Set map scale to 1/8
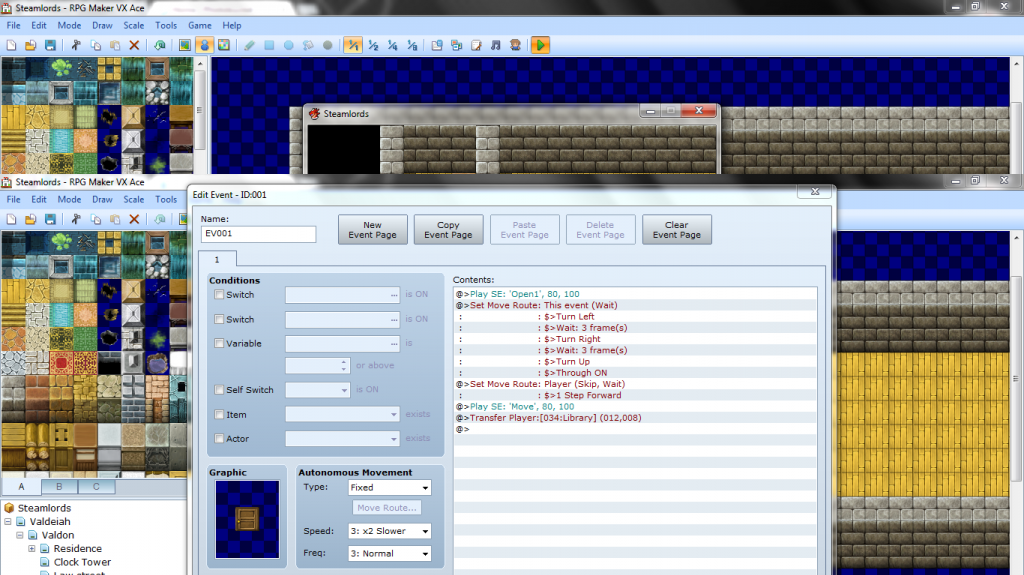The height and width of the screenshot is (575, 1024). [x=412, y=45]
